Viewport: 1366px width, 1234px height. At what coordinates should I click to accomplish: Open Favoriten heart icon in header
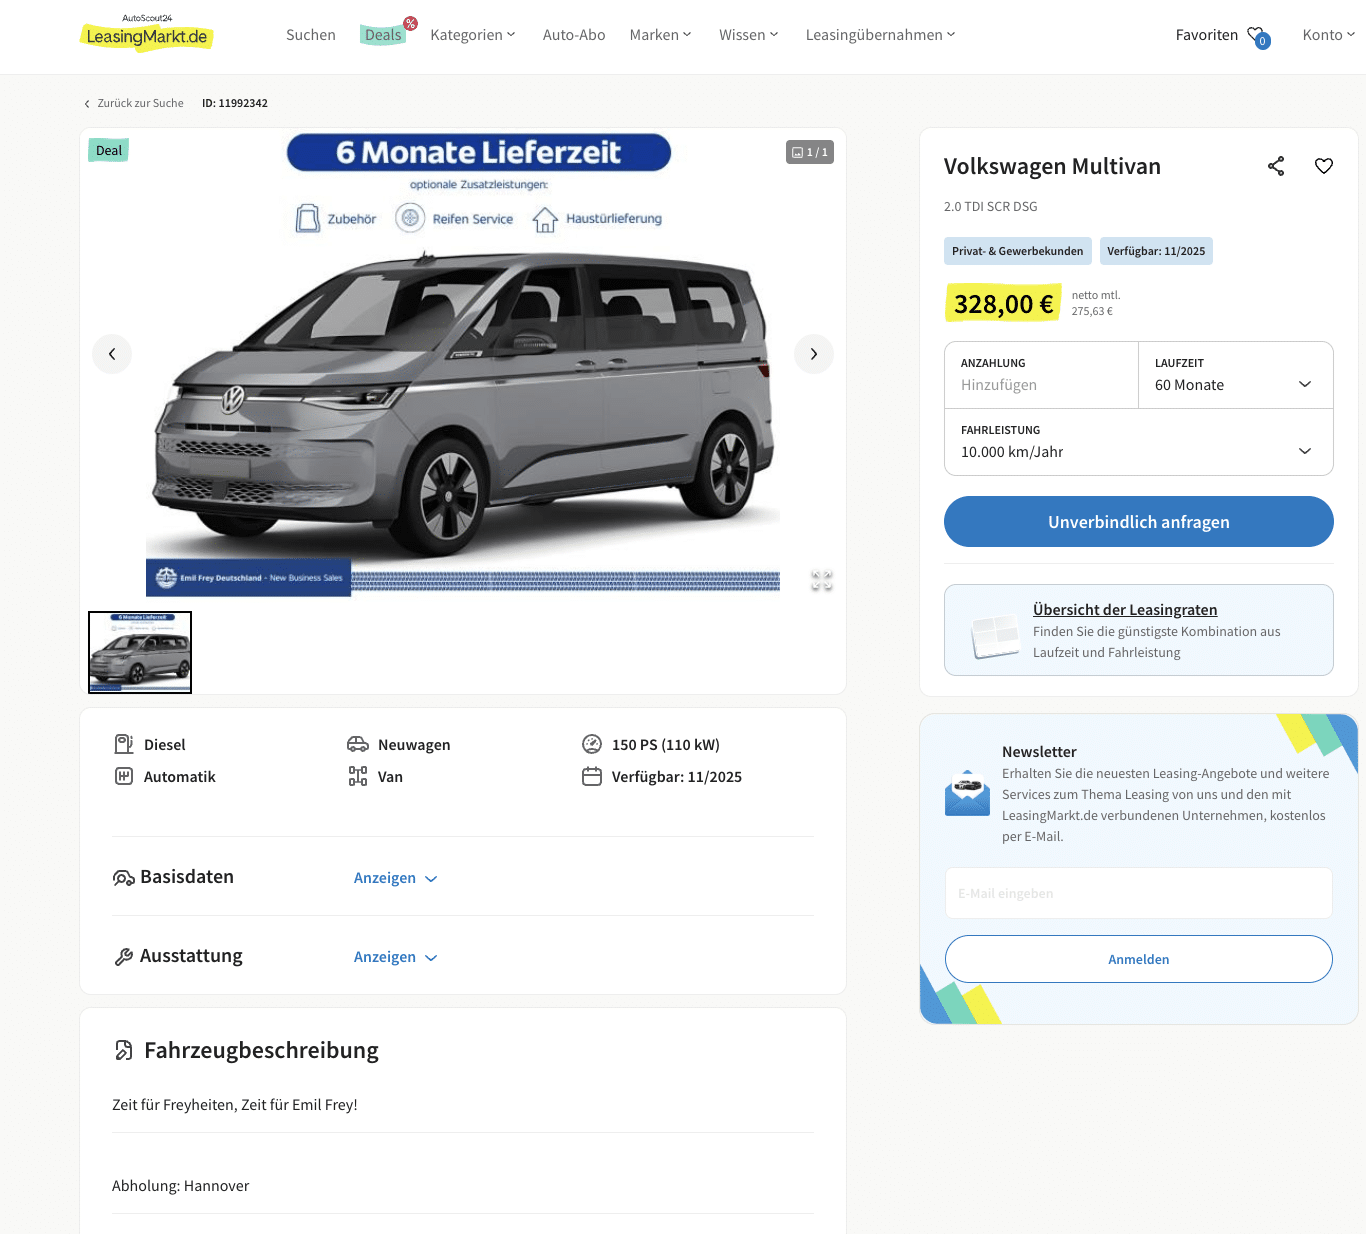1258,36
